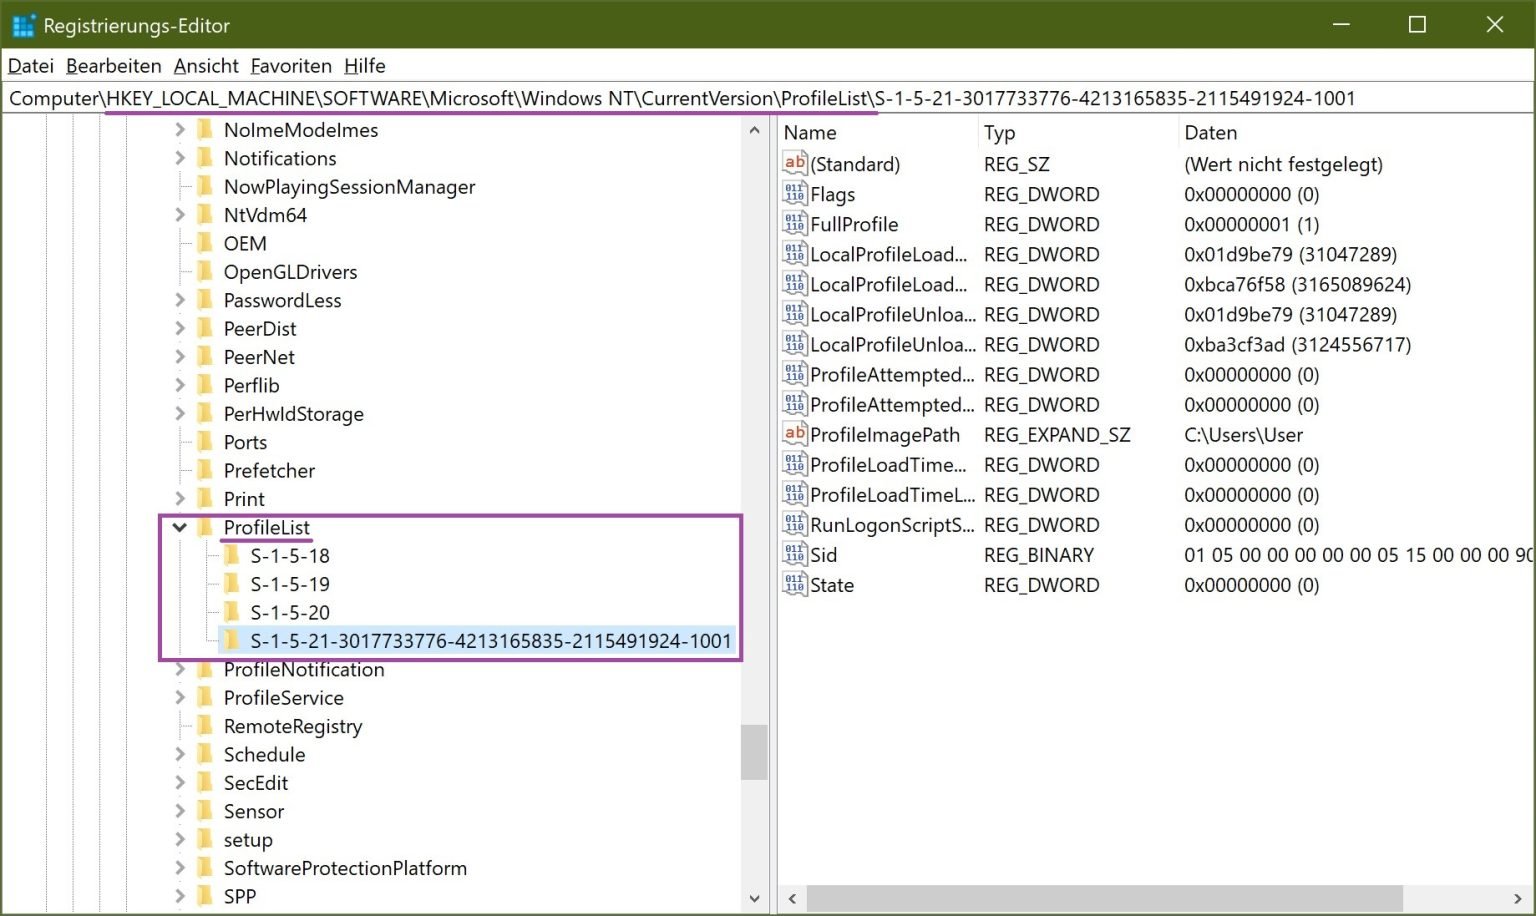Click the DWORD icon next to State
This screenshot has width=1536, height=916.
click(794, 585)
